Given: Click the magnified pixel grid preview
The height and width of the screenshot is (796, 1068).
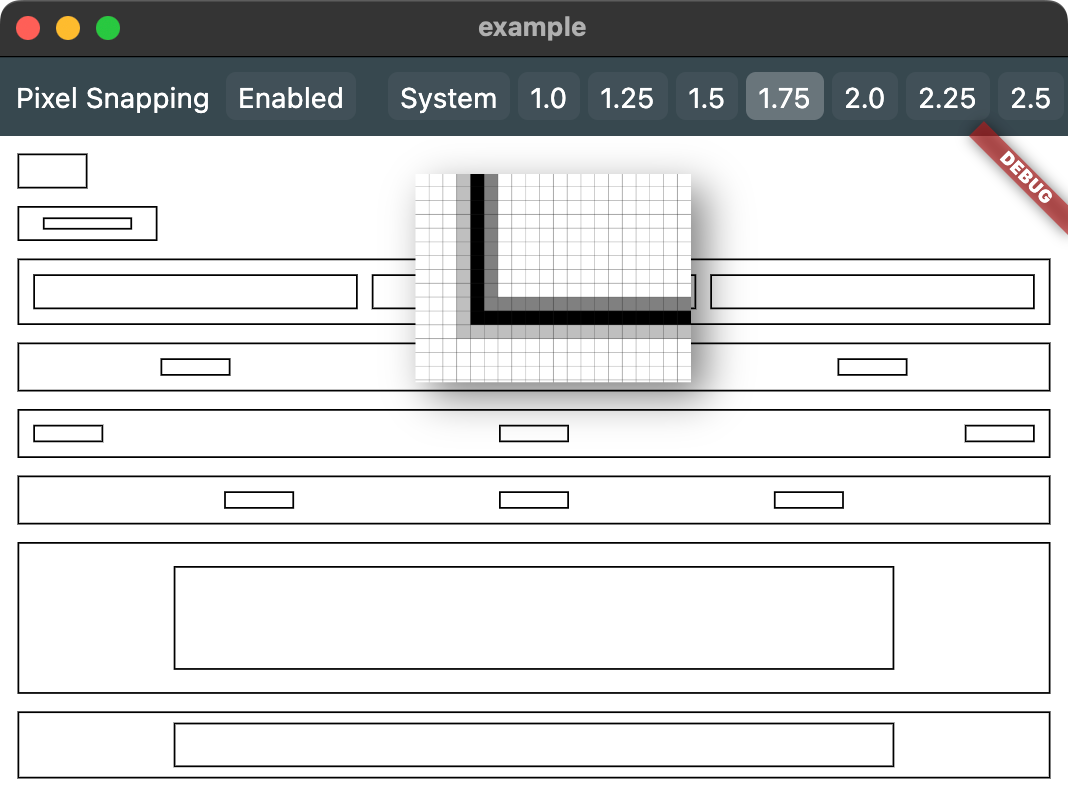Looking at the screenshot, I should (x=553, y=278).
